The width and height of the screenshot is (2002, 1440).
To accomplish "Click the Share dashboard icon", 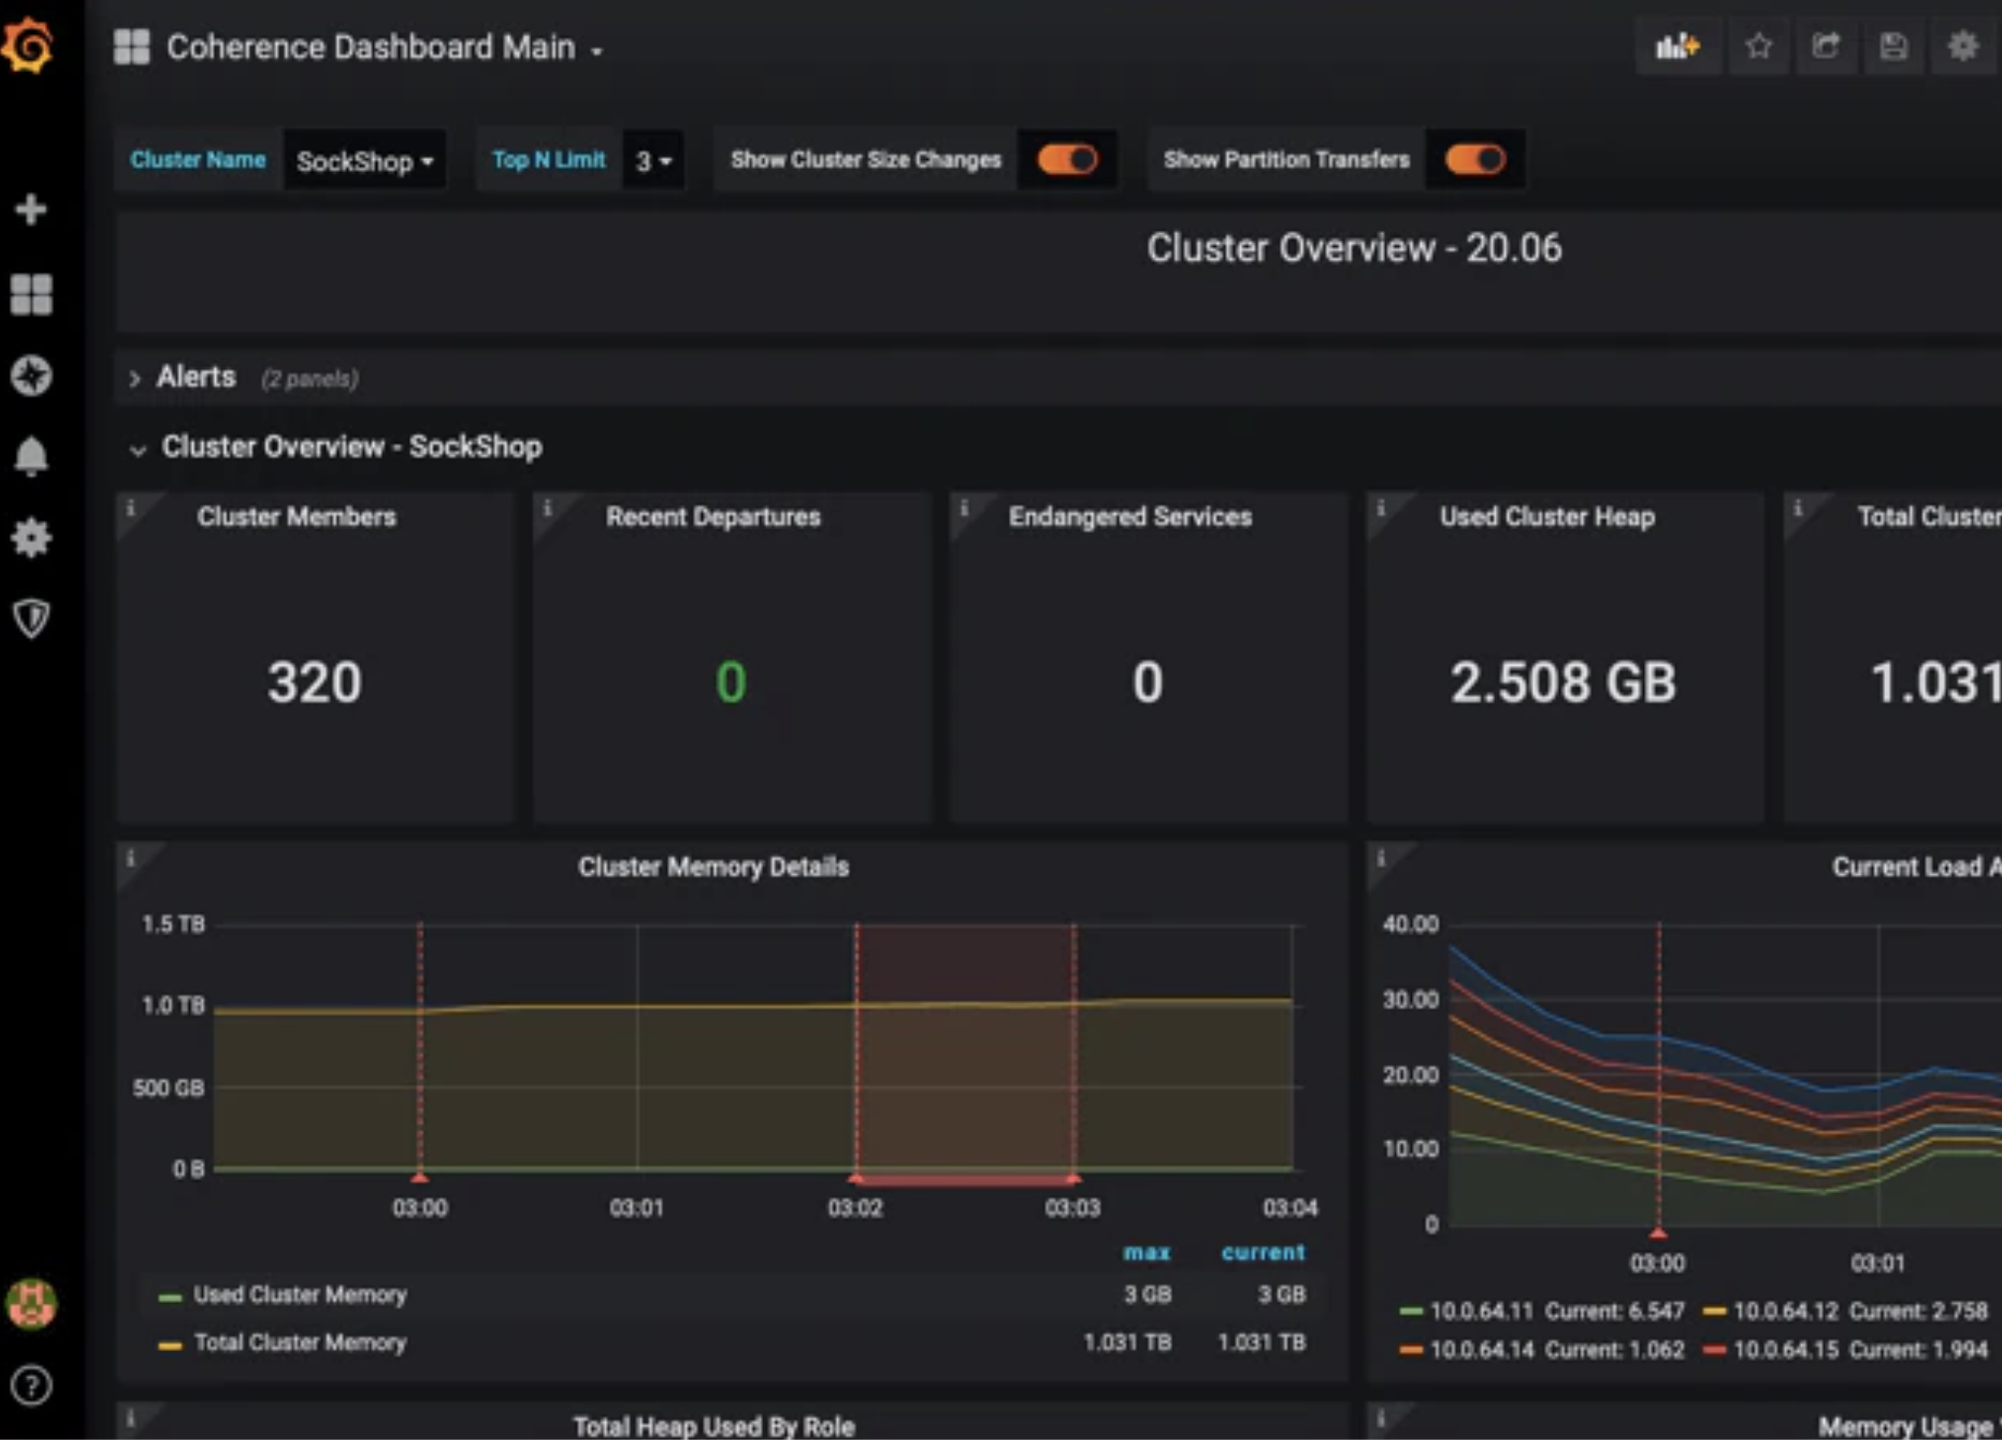I will pyautogui.click(x=1826, y=46).
